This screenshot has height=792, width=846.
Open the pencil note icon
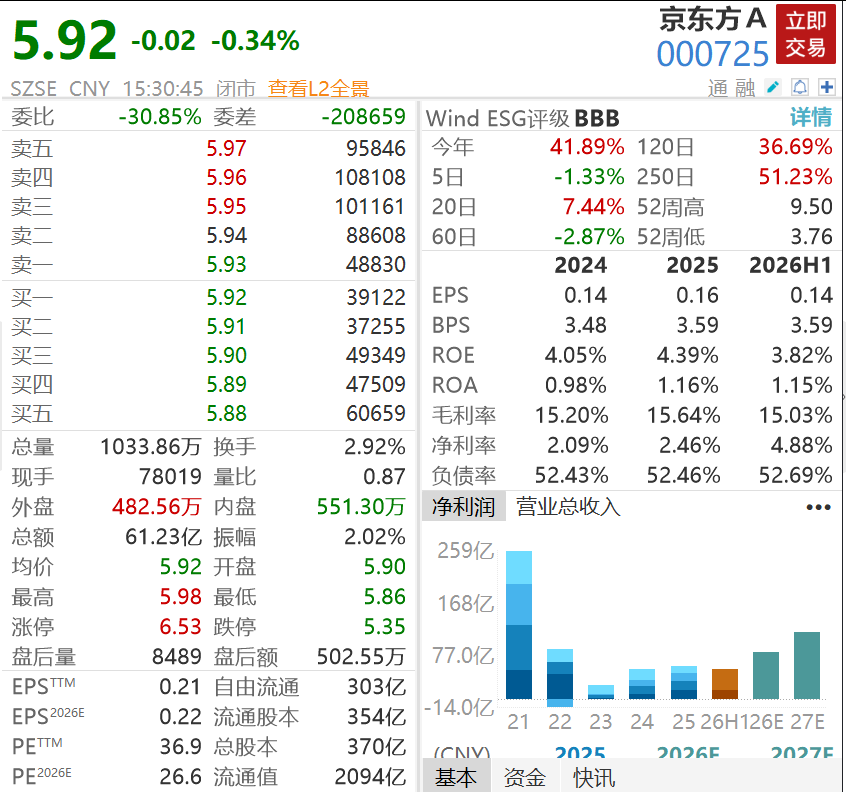pyautogui.click(x=773, y=87)
